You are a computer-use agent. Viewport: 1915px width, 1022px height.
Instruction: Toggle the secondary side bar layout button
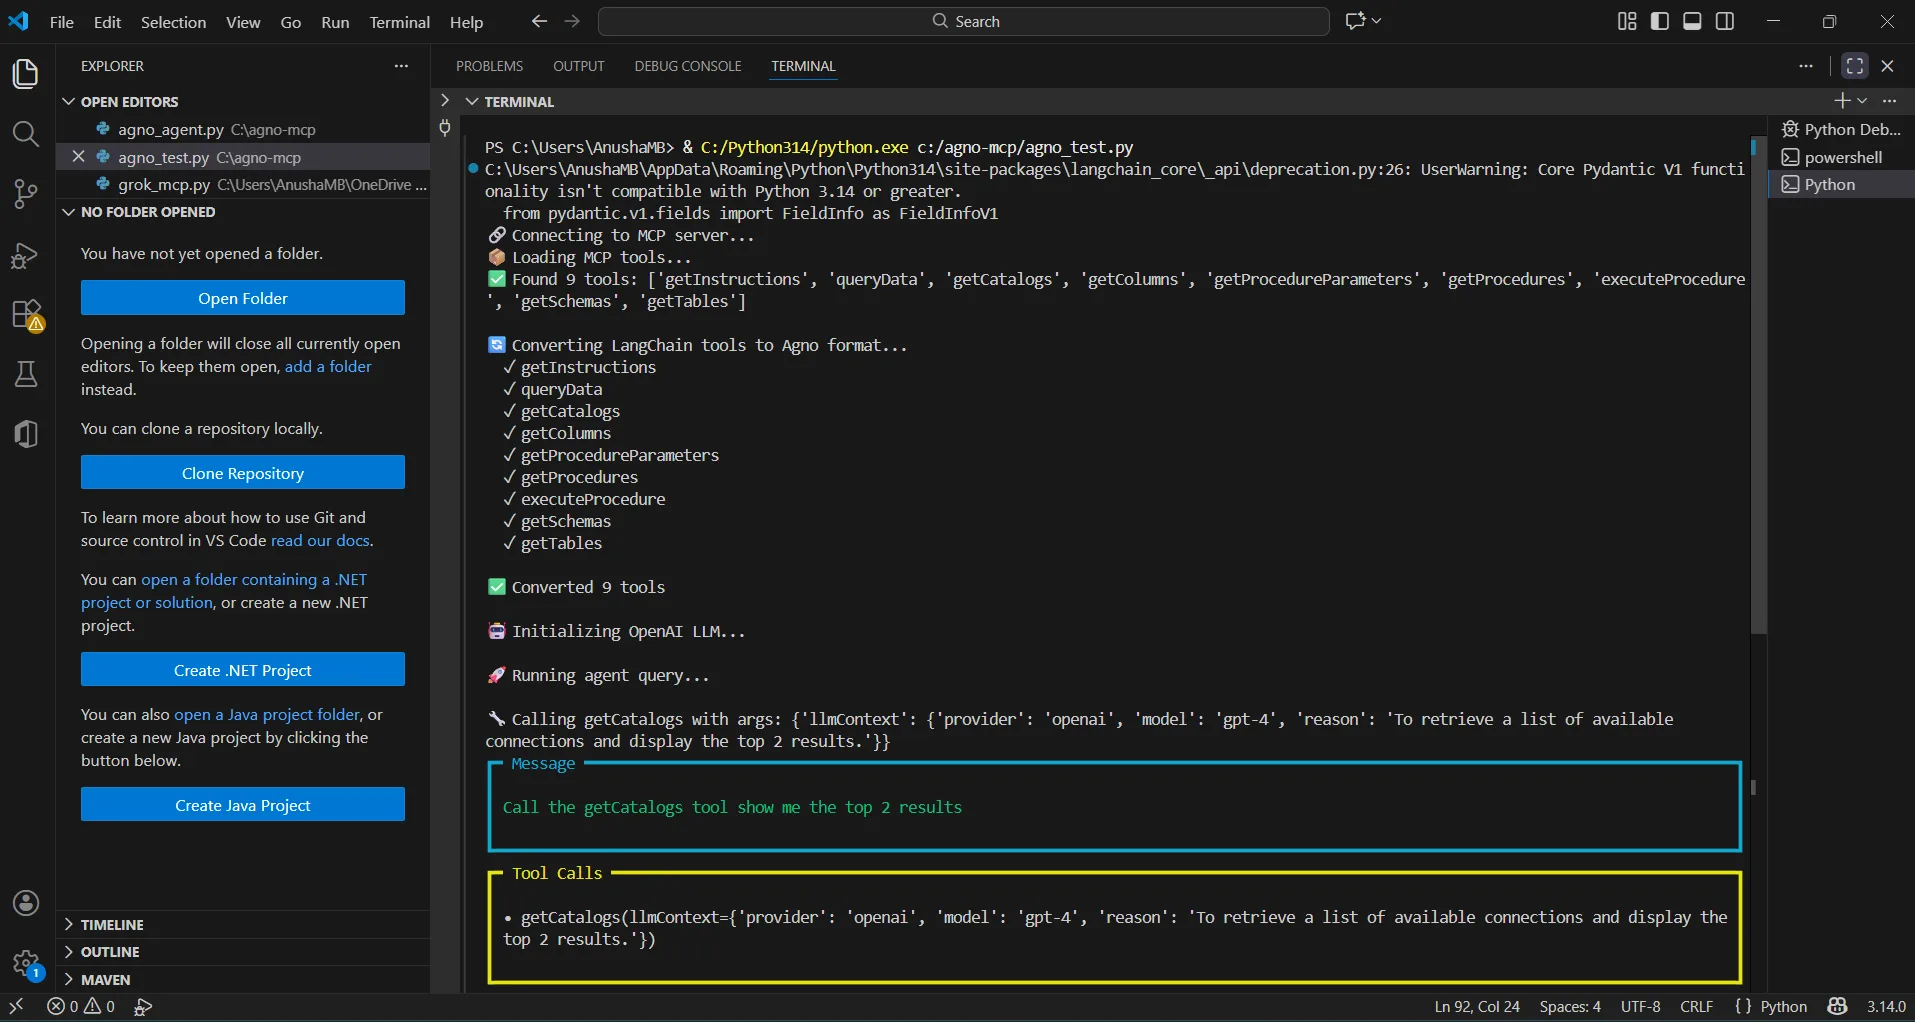coord(1725,21)
